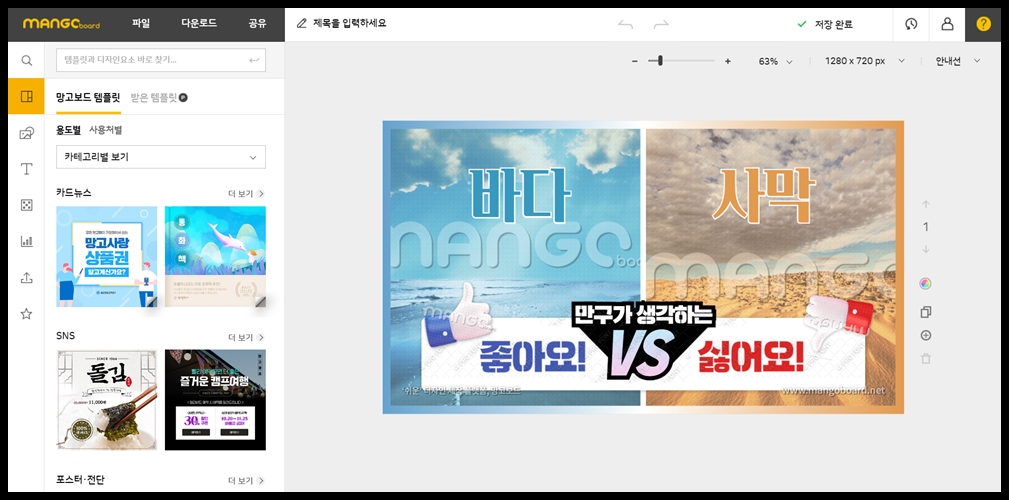The image size is (1009, 500).
Task: Delete page with trash icon
Action: (x=926, y=358)
